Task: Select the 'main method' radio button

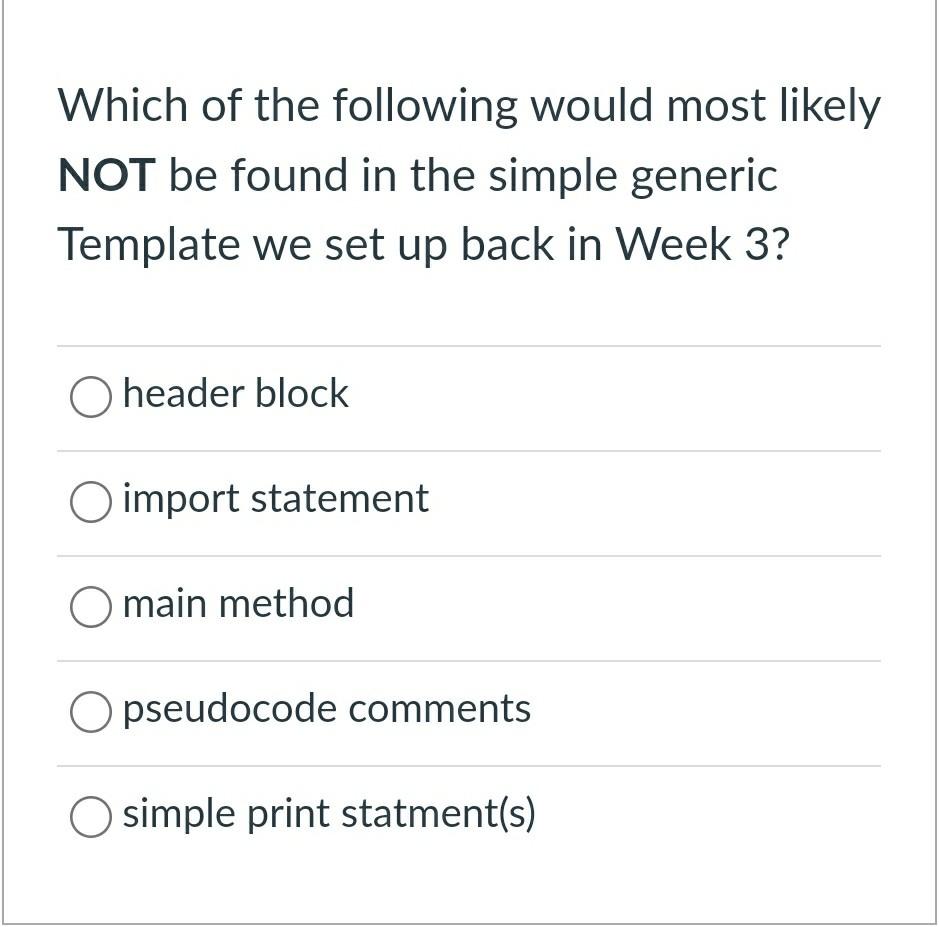Action: [91, 607]
